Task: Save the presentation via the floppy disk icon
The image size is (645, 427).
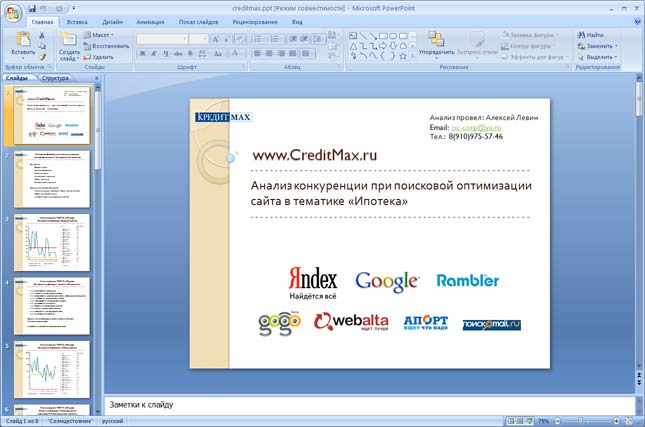Action: [32, 8]
